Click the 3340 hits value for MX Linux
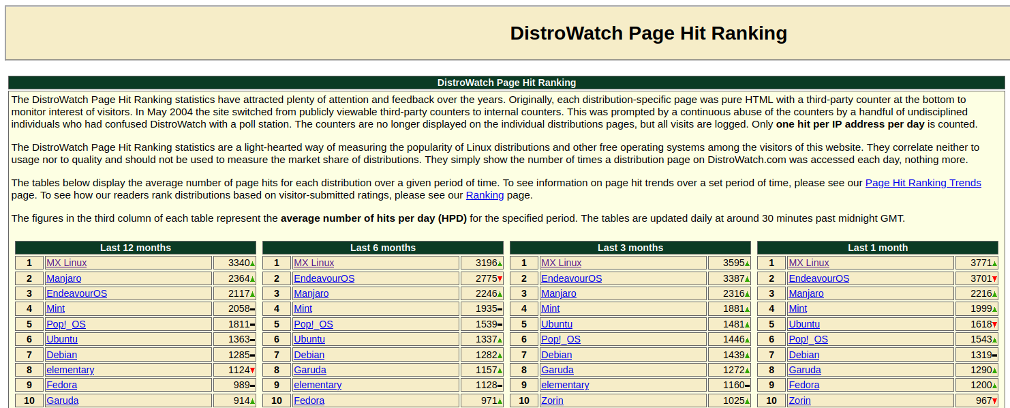 tap(239, 262)
